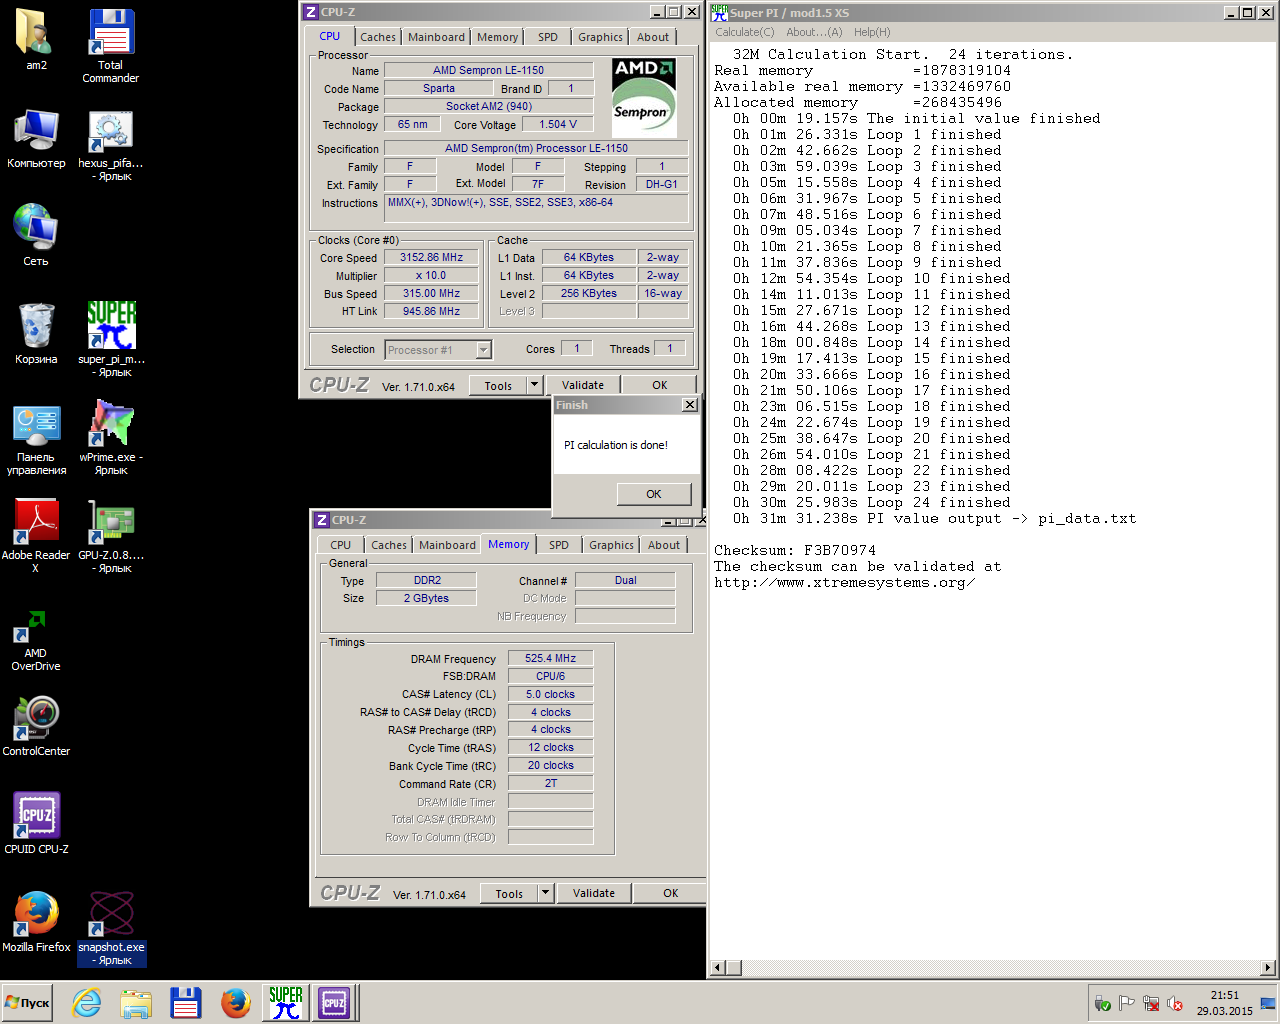Click the AMD Sempron LE-1150 name field
1280x1024 pixels.
[x=489, y=70]
